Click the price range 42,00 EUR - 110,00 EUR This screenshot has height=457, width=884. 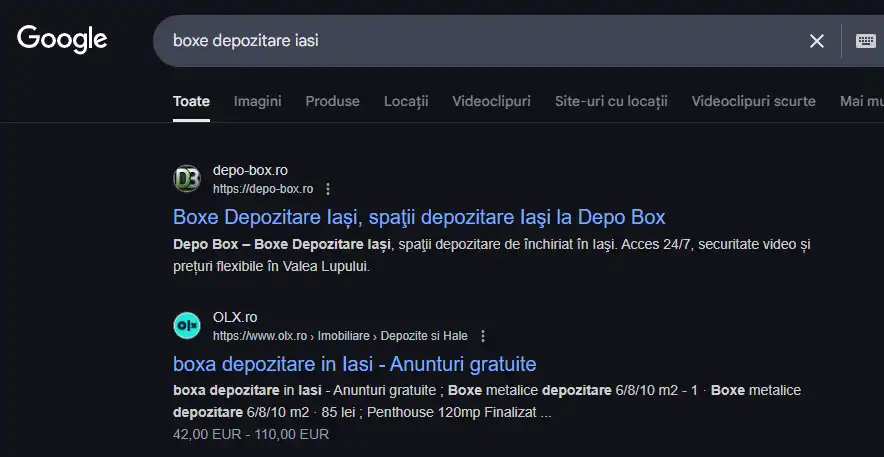click(251, 434)
